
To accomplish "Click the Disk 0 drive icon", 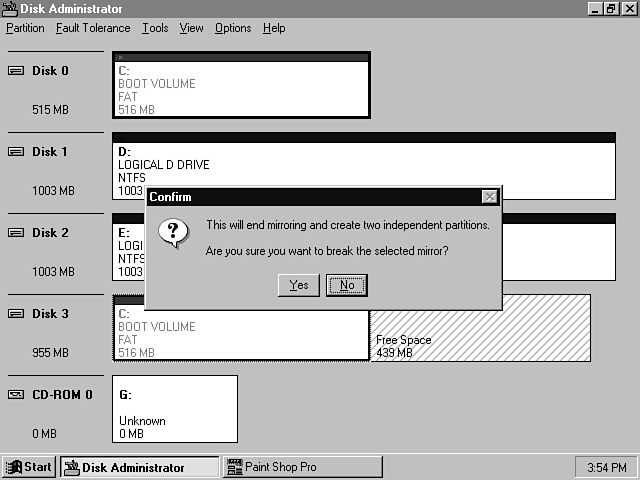I will point(15,70).
